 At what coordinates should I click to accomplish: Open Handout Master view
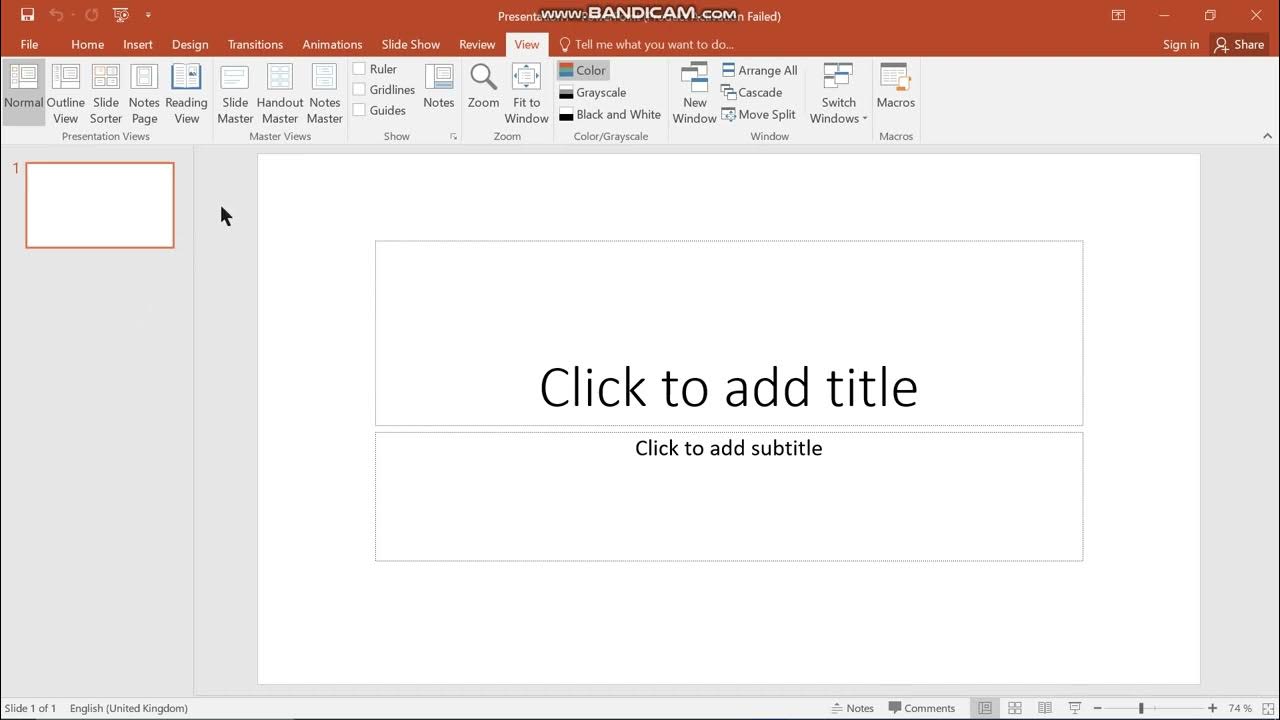tap(280, 92)
